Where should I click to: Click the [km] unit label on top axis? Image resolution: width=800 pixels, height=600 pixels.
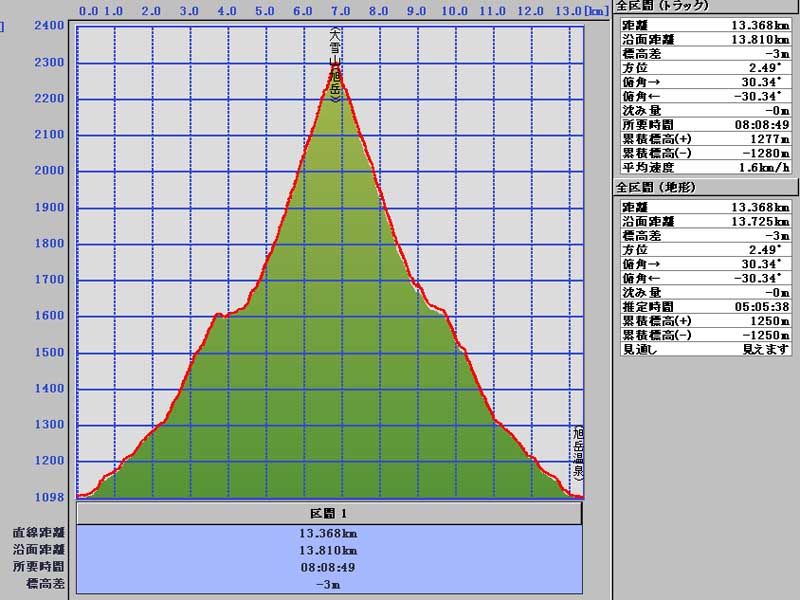click(597, 11)
